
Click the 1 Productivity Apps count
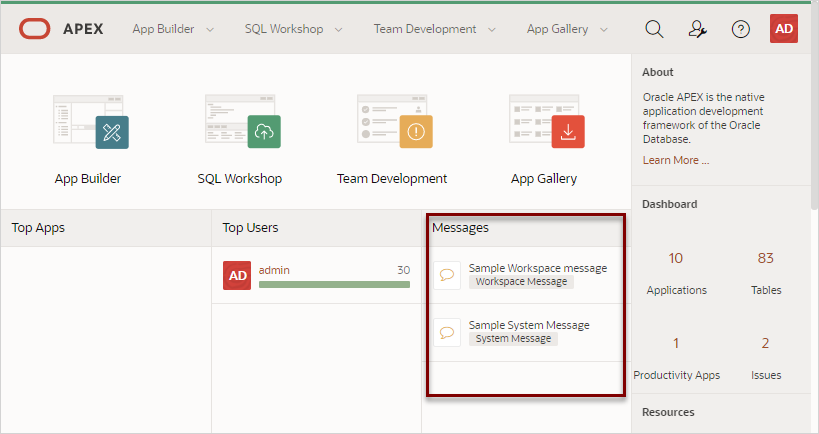coord(676,343)
